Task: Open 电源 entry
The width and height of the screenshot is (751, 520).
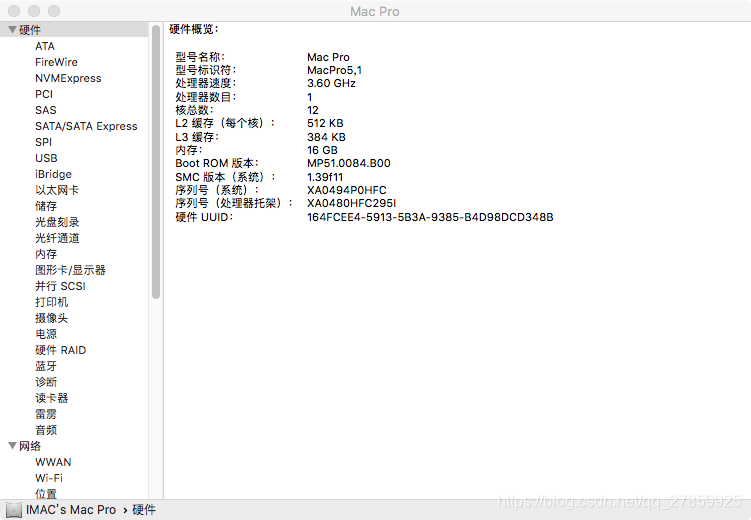Action: pos(46,334)
